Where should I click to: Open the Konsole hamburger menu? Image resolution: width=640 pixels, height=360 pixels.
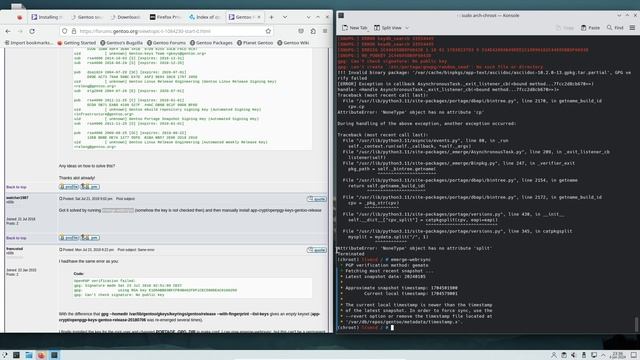(x=632, y=28)
